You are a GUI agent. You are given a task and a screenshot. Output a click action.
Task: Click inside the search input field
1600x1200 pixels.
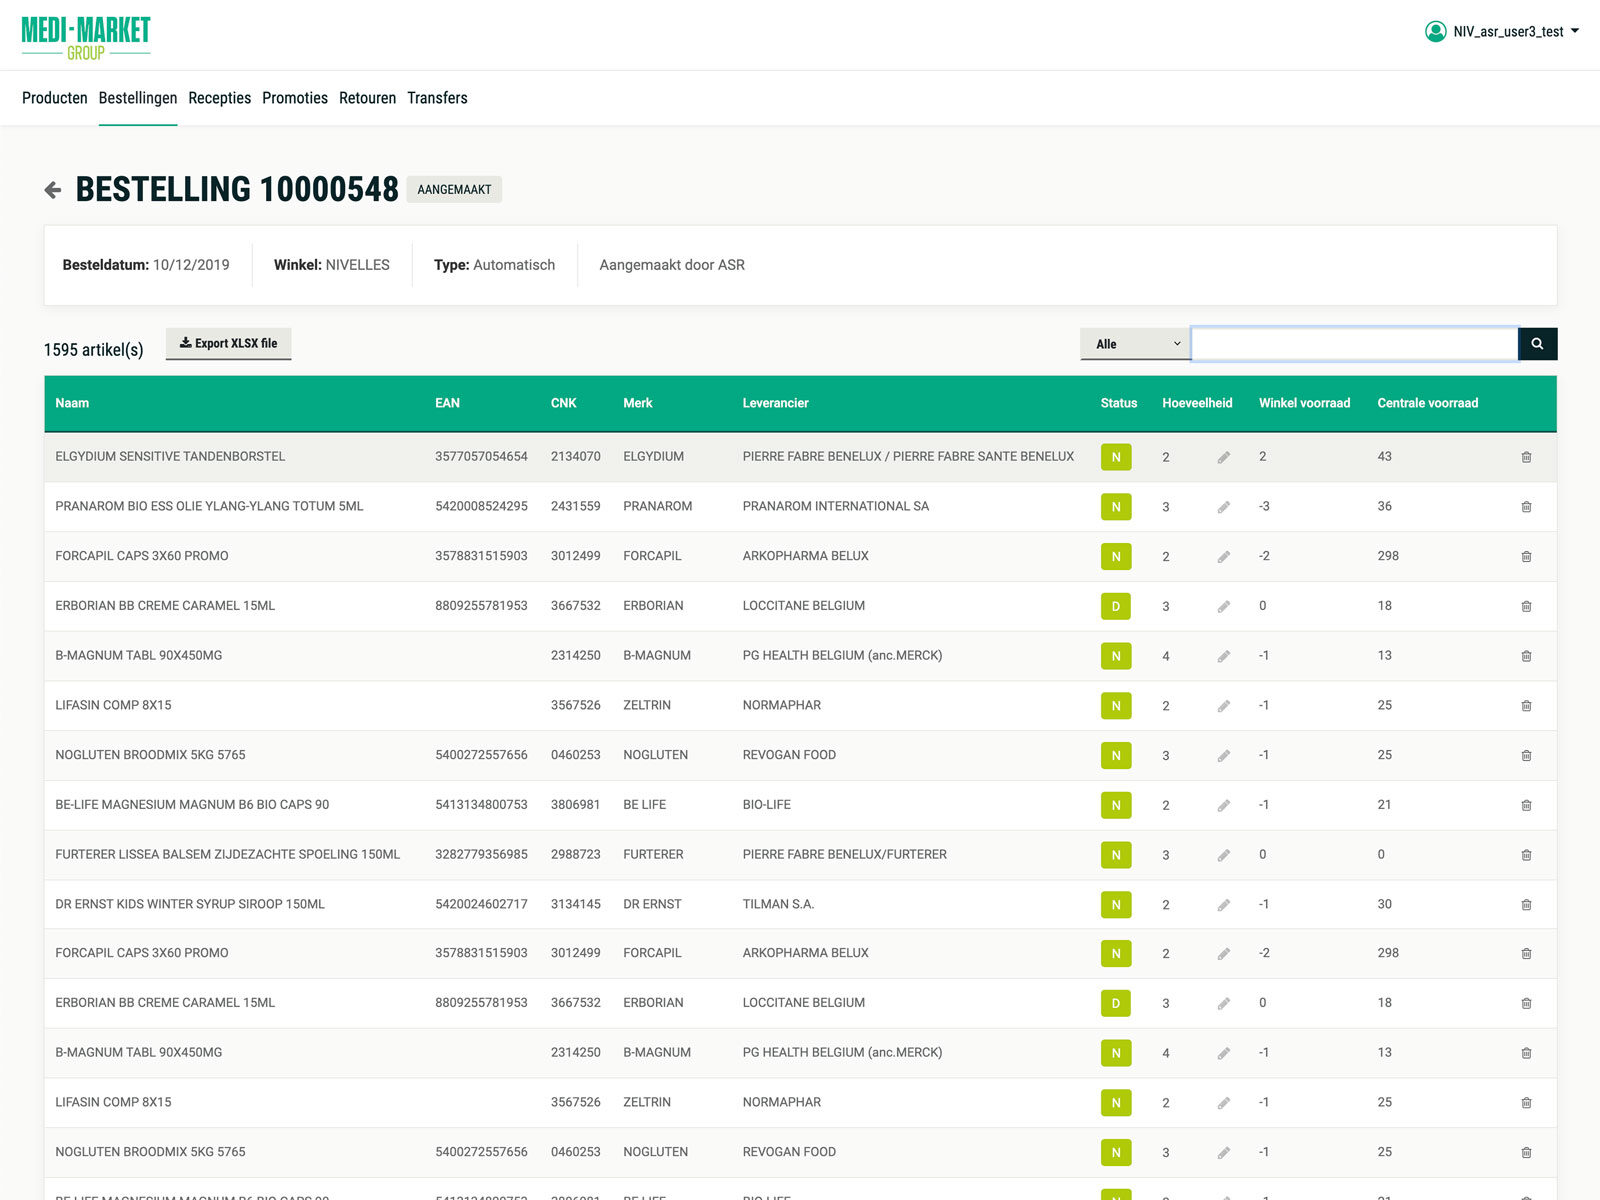tap(1353, 343)
